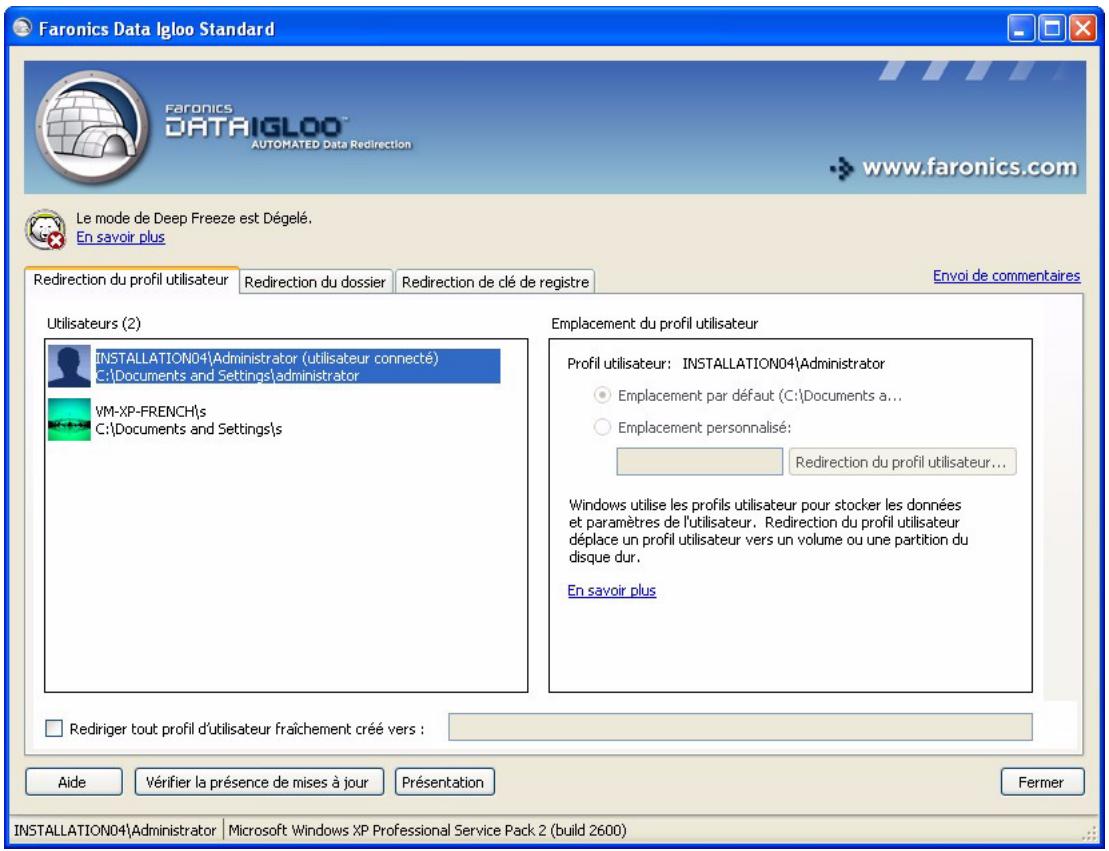
Task: Click 'Le mode de Deep Freeze est Dégelé.' text
Action: [194, 218]
